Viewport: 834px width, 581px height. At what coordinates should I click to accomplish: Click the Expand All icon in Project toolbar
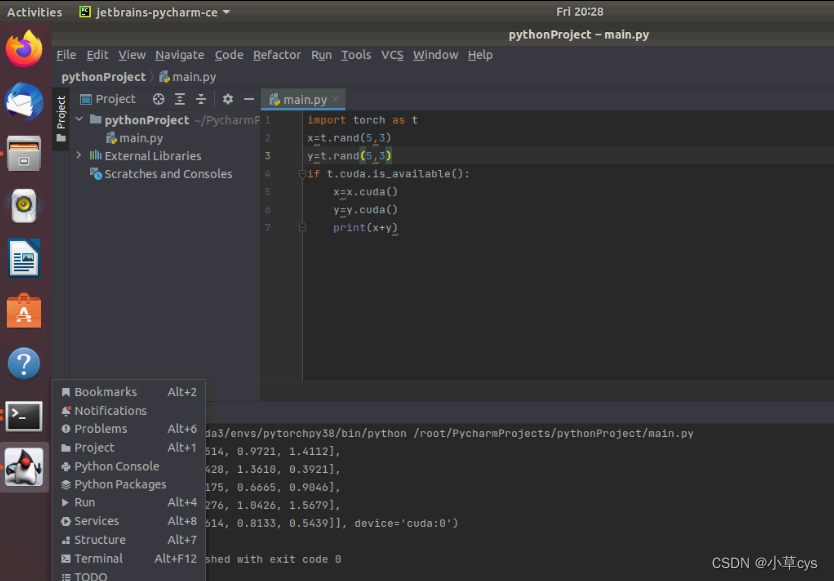point(178,99)
